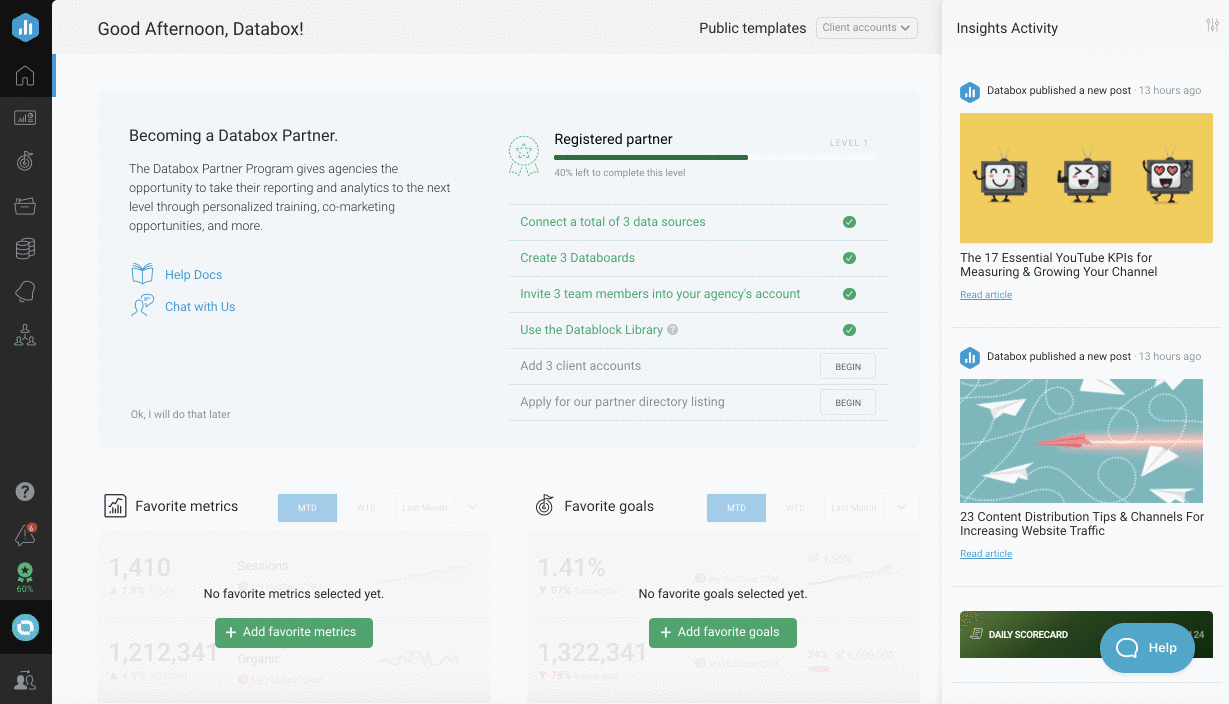Click the Registered partner progress bar
This screenshot has height=704, width=1229.
coord(714,157)
